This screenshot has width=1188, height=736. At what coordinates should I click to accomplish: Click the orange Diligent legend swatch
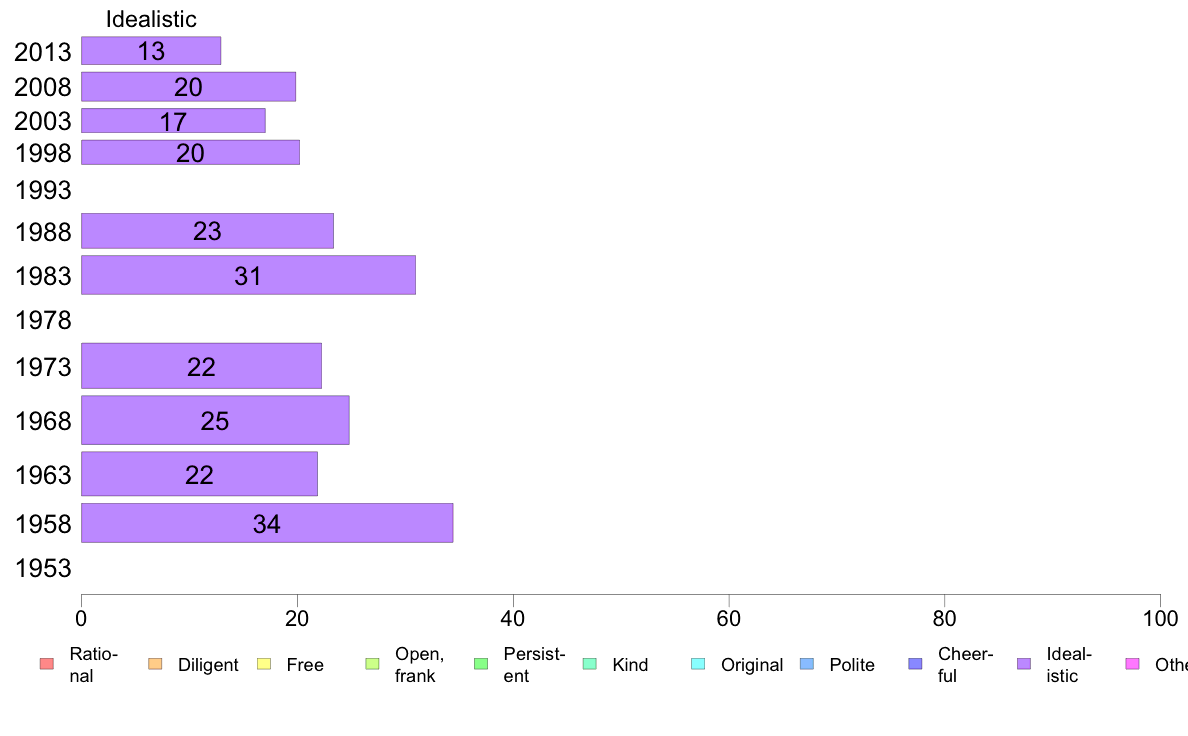coord(154,665)
